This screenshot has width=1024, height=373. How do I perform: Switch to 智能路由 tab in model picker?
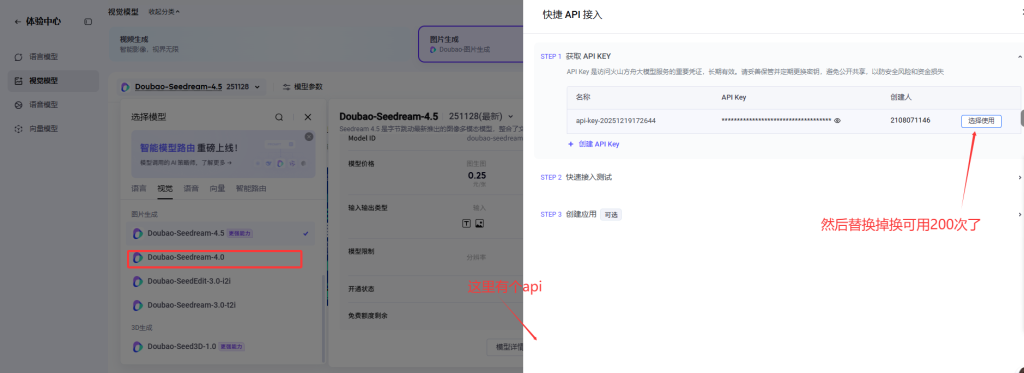click(x=251, y=188)
